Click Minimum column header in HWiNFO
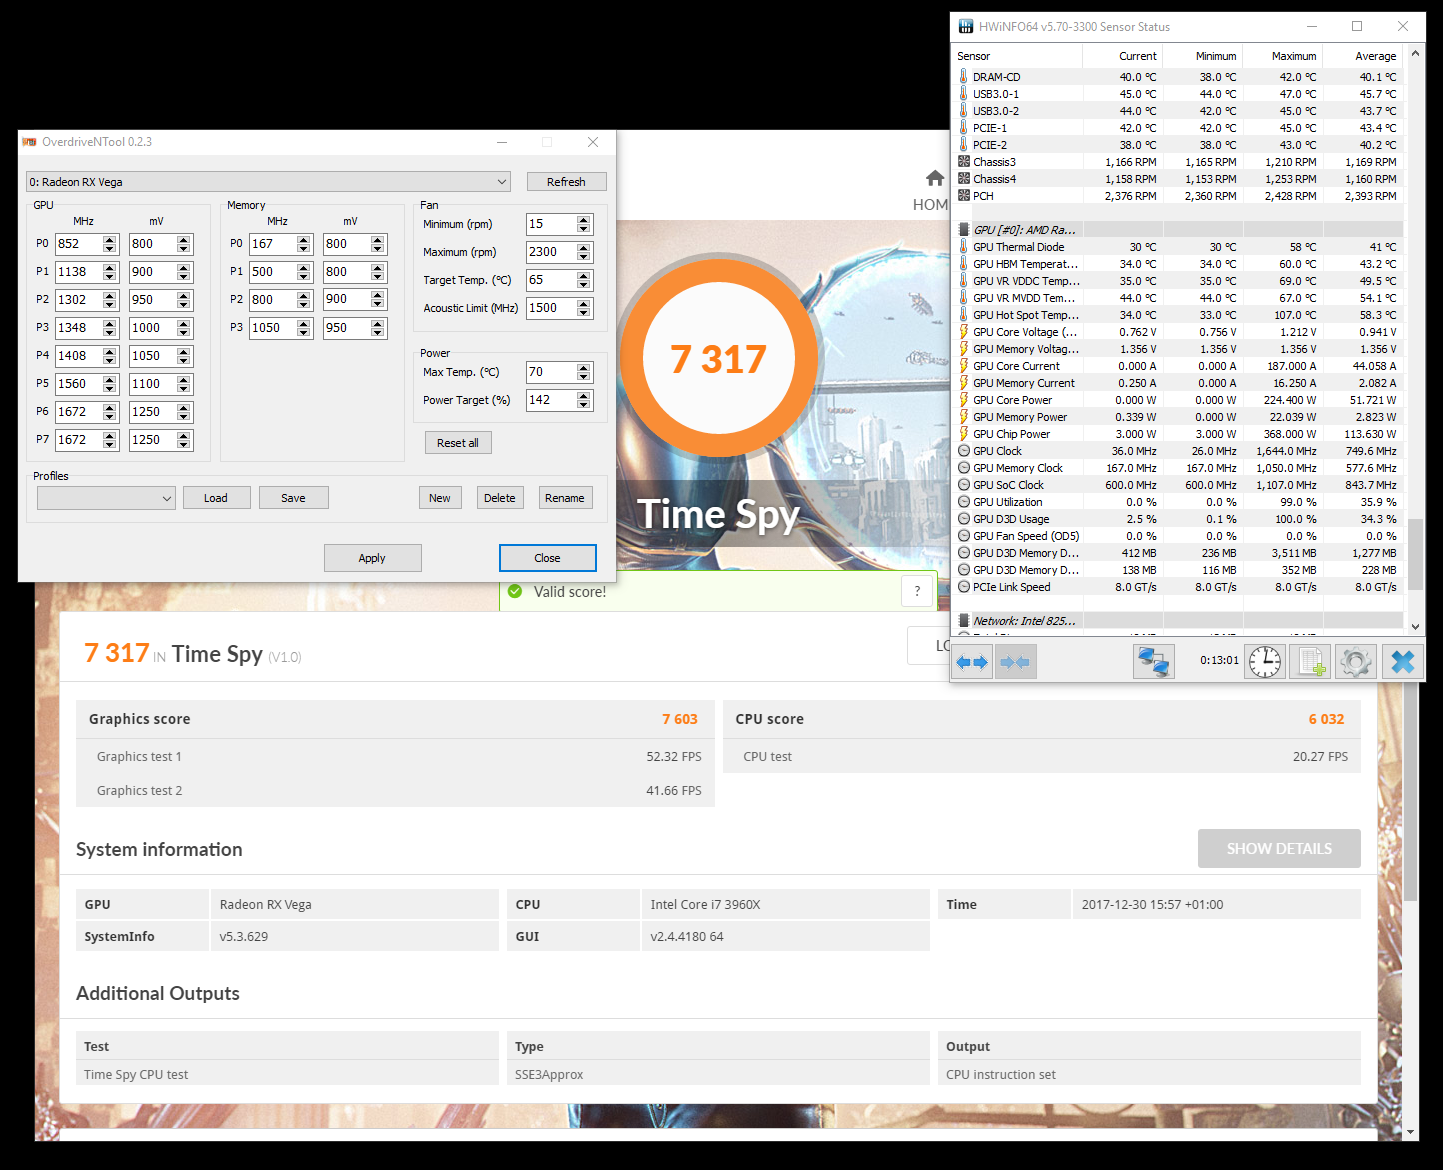Viewport: 1443px width, 1170px height. click(1201, 56)
